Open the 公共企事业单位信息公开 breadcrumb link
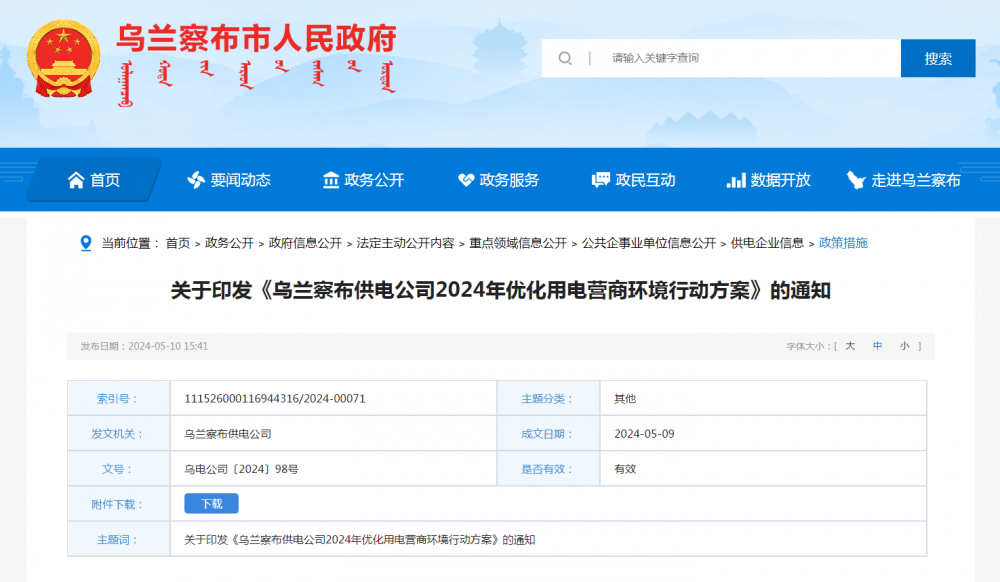Screen dimensions: 1000x582 point(650,242)
